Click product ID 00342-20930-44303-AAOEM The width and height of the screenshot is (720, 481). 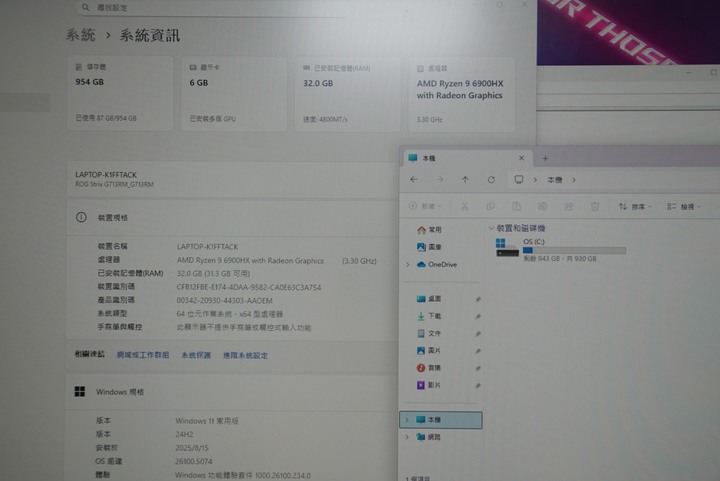click(x=225, y=301)
